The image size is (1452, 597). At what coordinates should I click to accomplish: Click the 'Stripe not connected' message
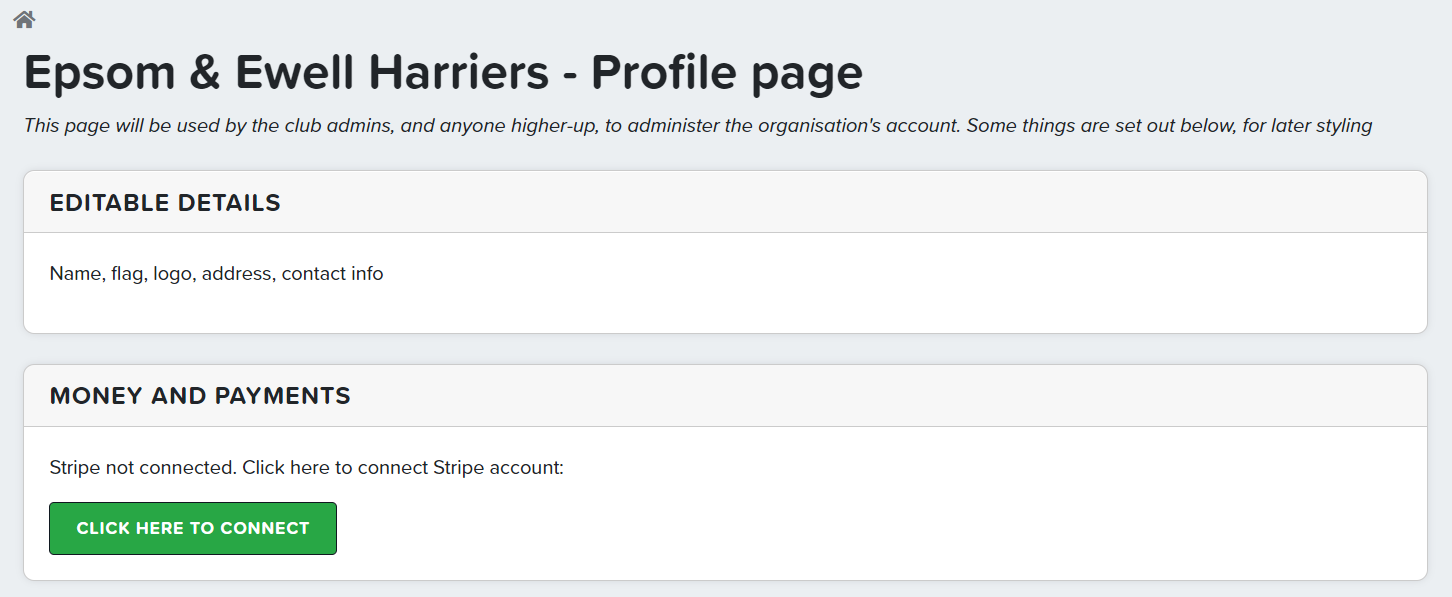[x=307, y=467]
